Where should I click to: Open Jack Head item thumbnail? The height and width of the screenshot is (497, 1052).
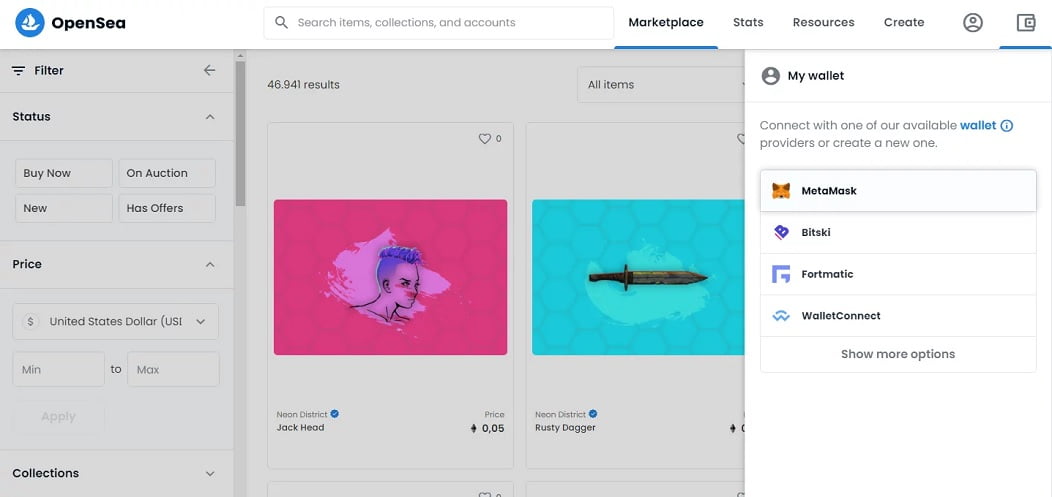tap(390, 277)
